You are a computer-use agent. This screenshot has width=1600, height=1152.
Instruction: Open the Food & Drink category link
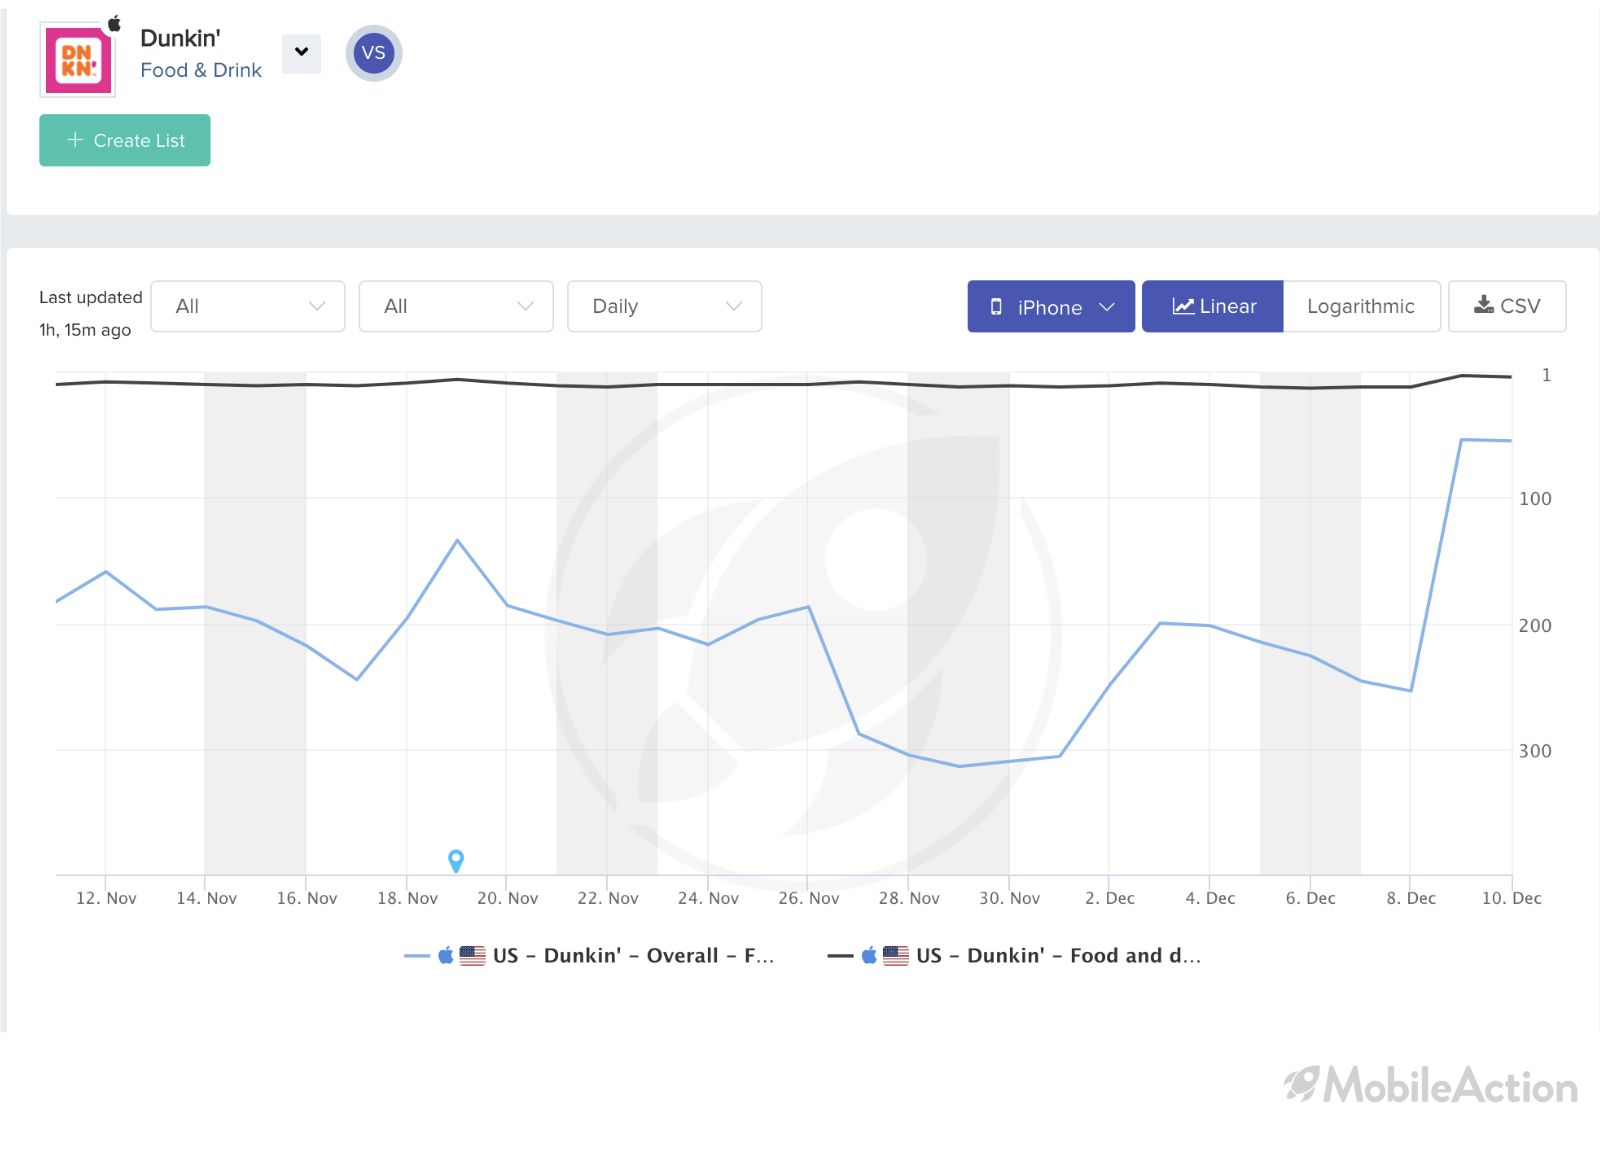pos(201,70)
